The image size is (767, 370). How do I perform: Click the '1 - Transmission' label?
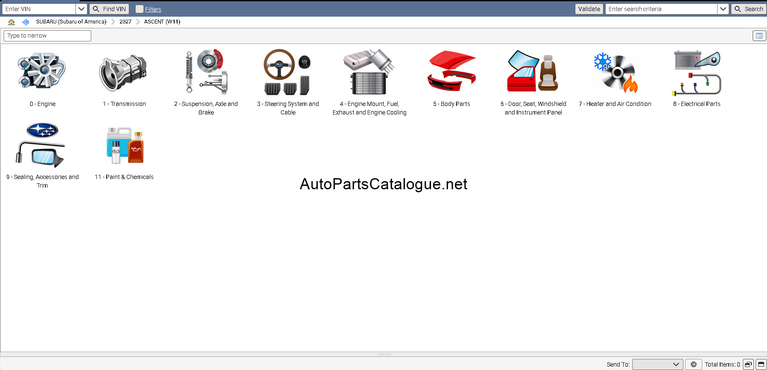point(124,104)
